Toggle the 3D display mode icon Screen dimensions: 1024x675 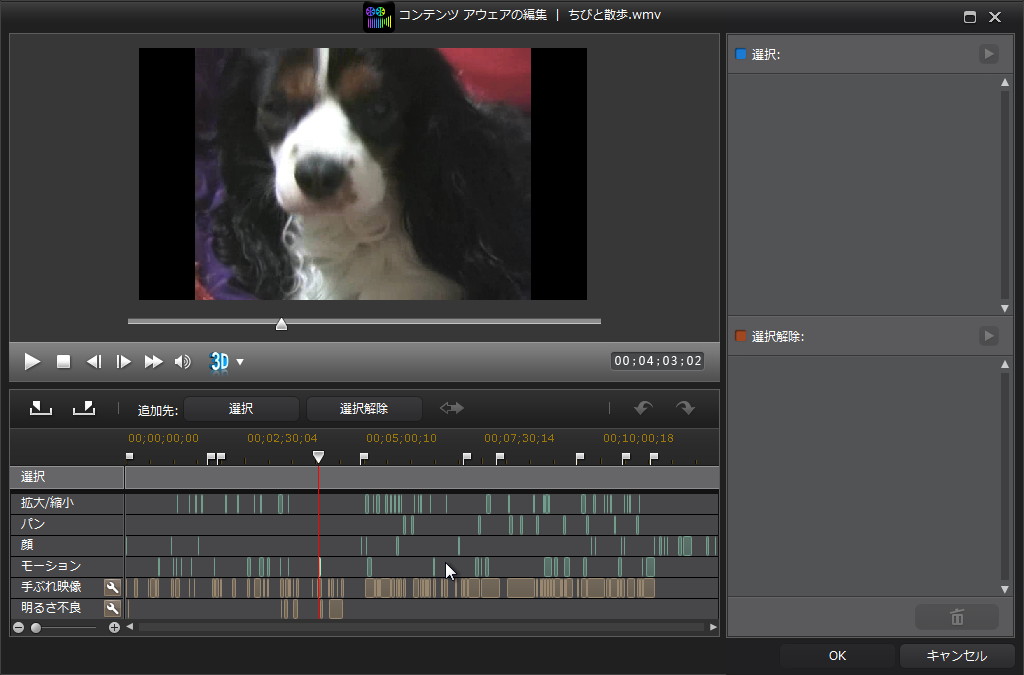coord(219,362)
